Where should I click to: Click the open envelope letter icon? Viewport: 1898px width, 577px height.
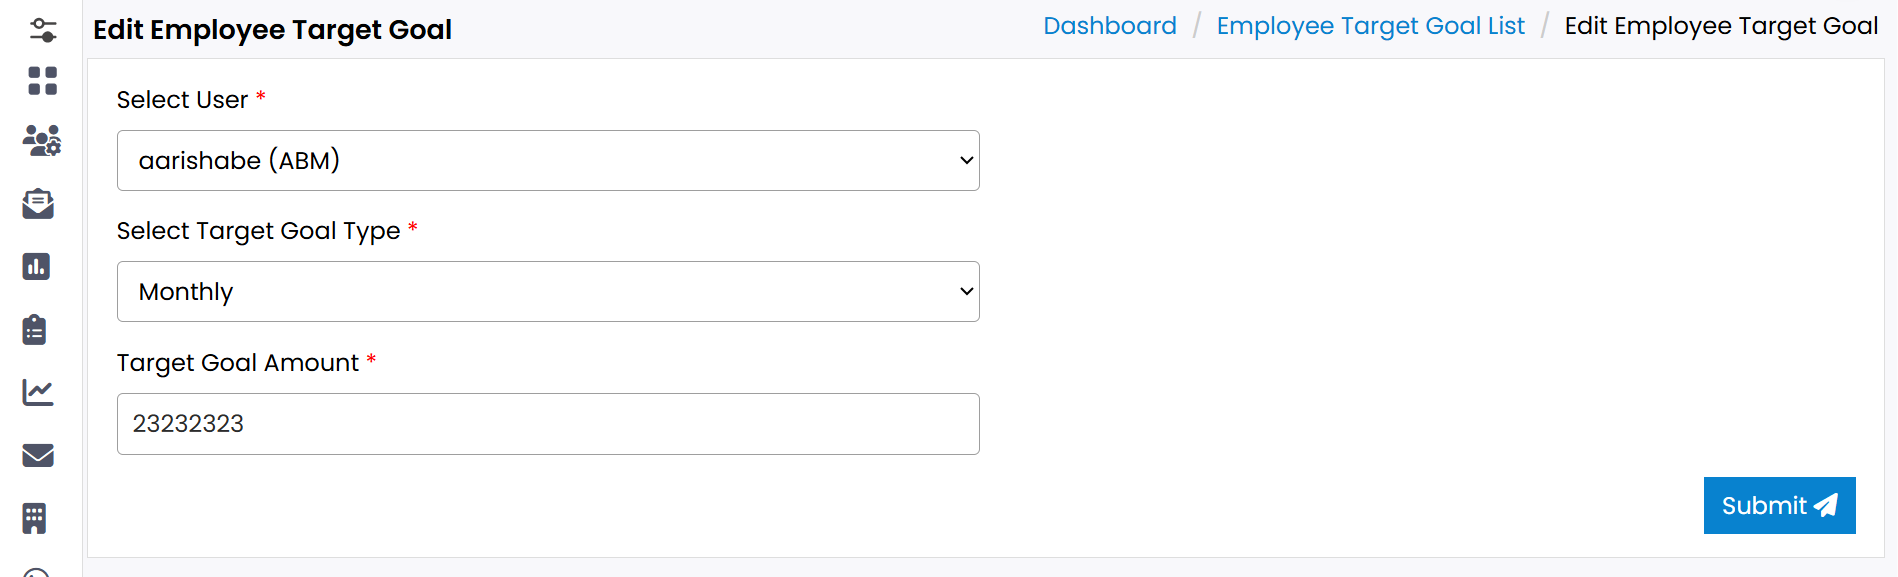pos(38,204)
